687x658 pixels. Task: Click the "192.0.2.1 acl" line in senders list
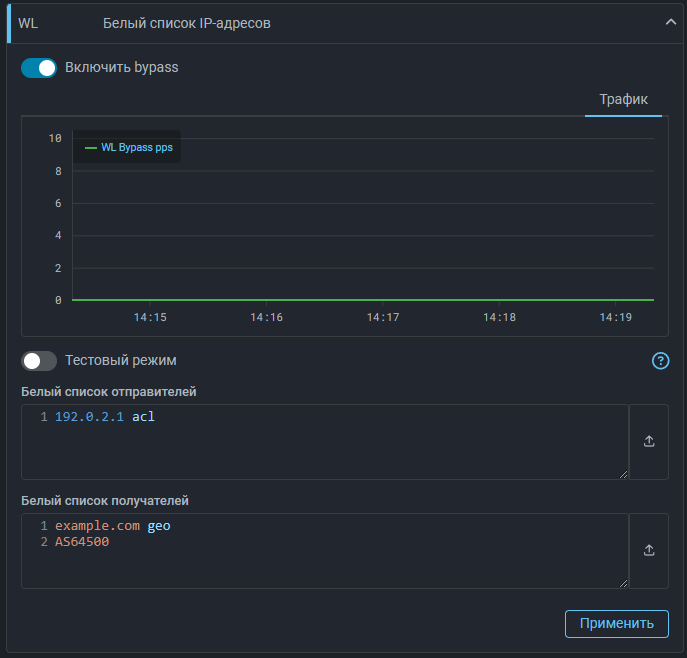pyautogui.click(x=105, y=417)
